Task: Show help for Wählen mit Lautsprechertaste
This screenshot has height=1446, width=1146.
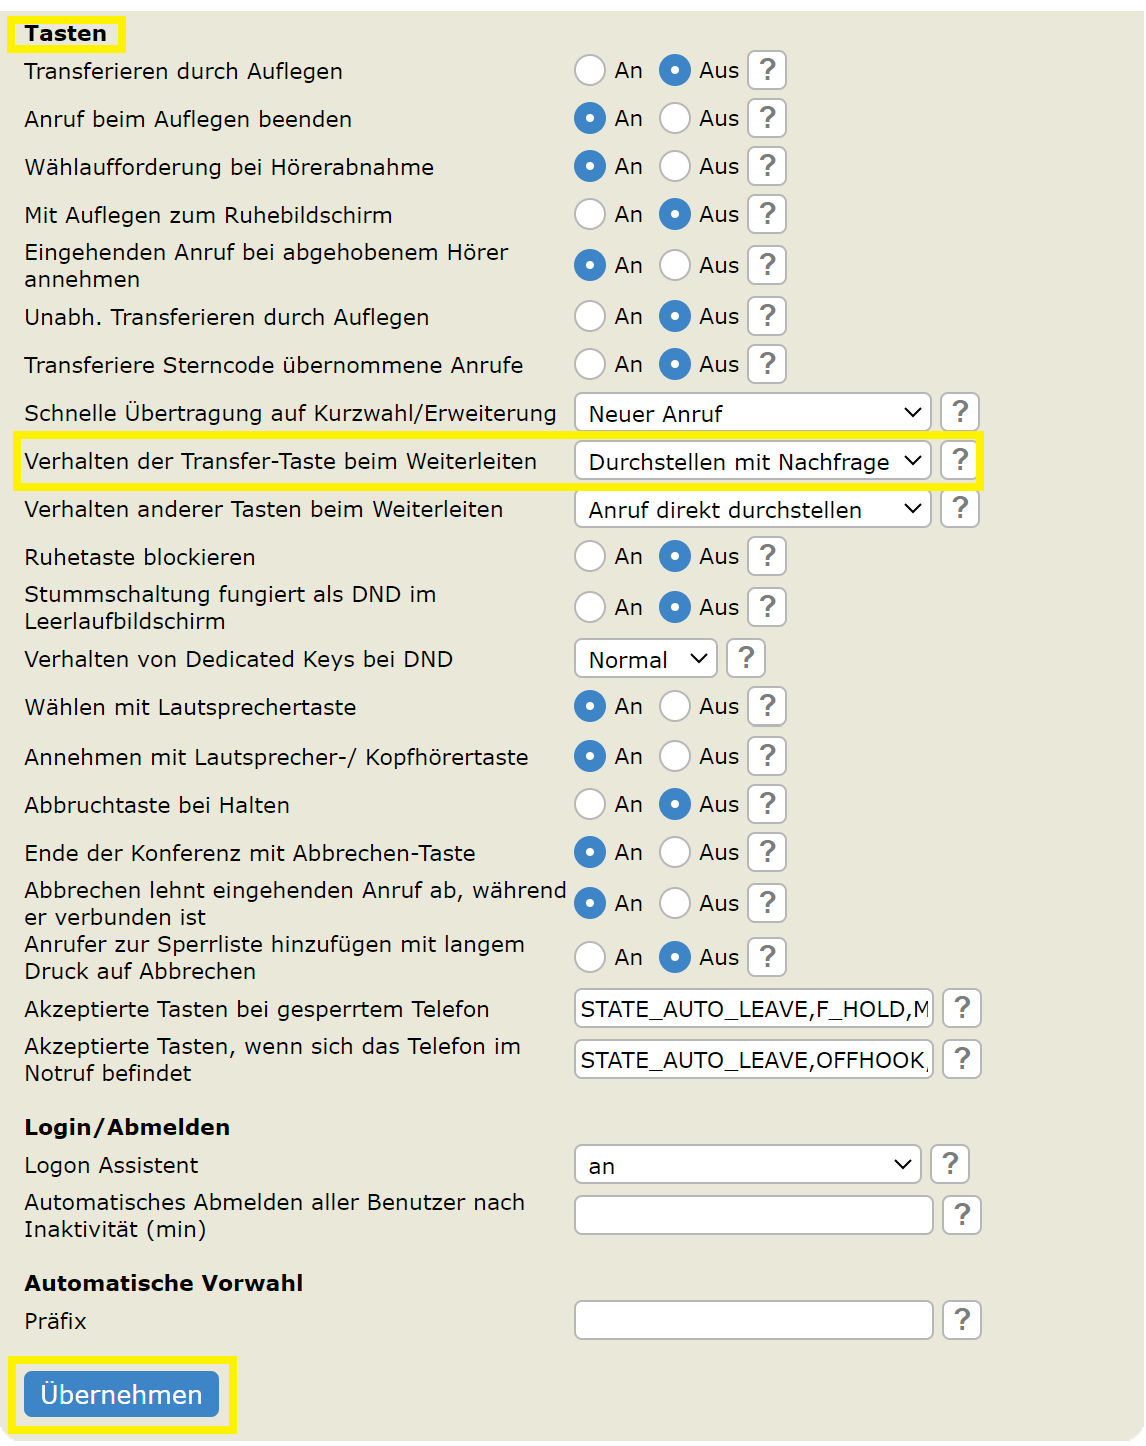Action: click(767, 707)
